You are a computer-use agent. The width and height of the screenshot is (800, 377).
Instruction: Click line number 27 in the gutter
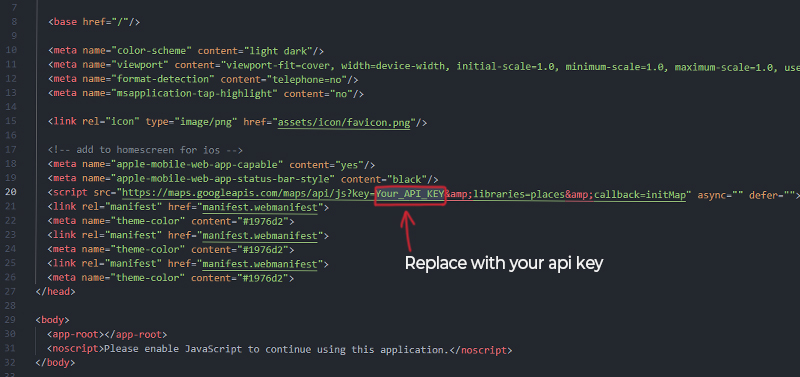point(11,292)
